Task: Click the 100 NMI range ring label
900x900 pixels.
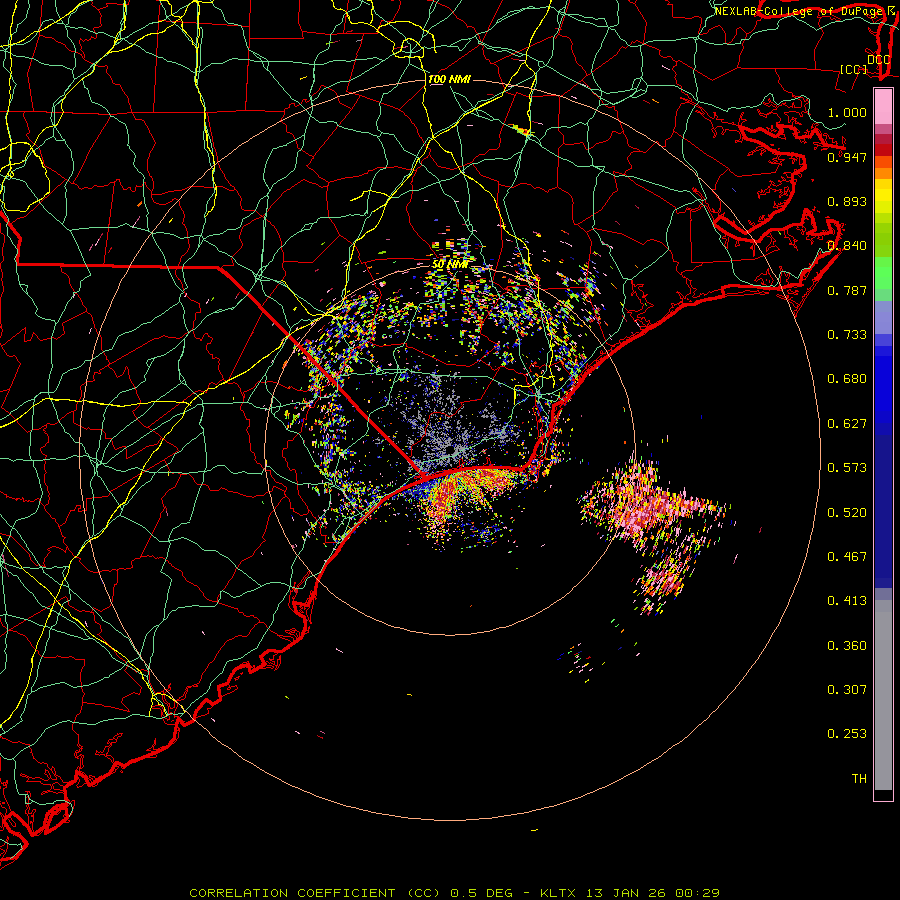Action: (x=449, y=79)
